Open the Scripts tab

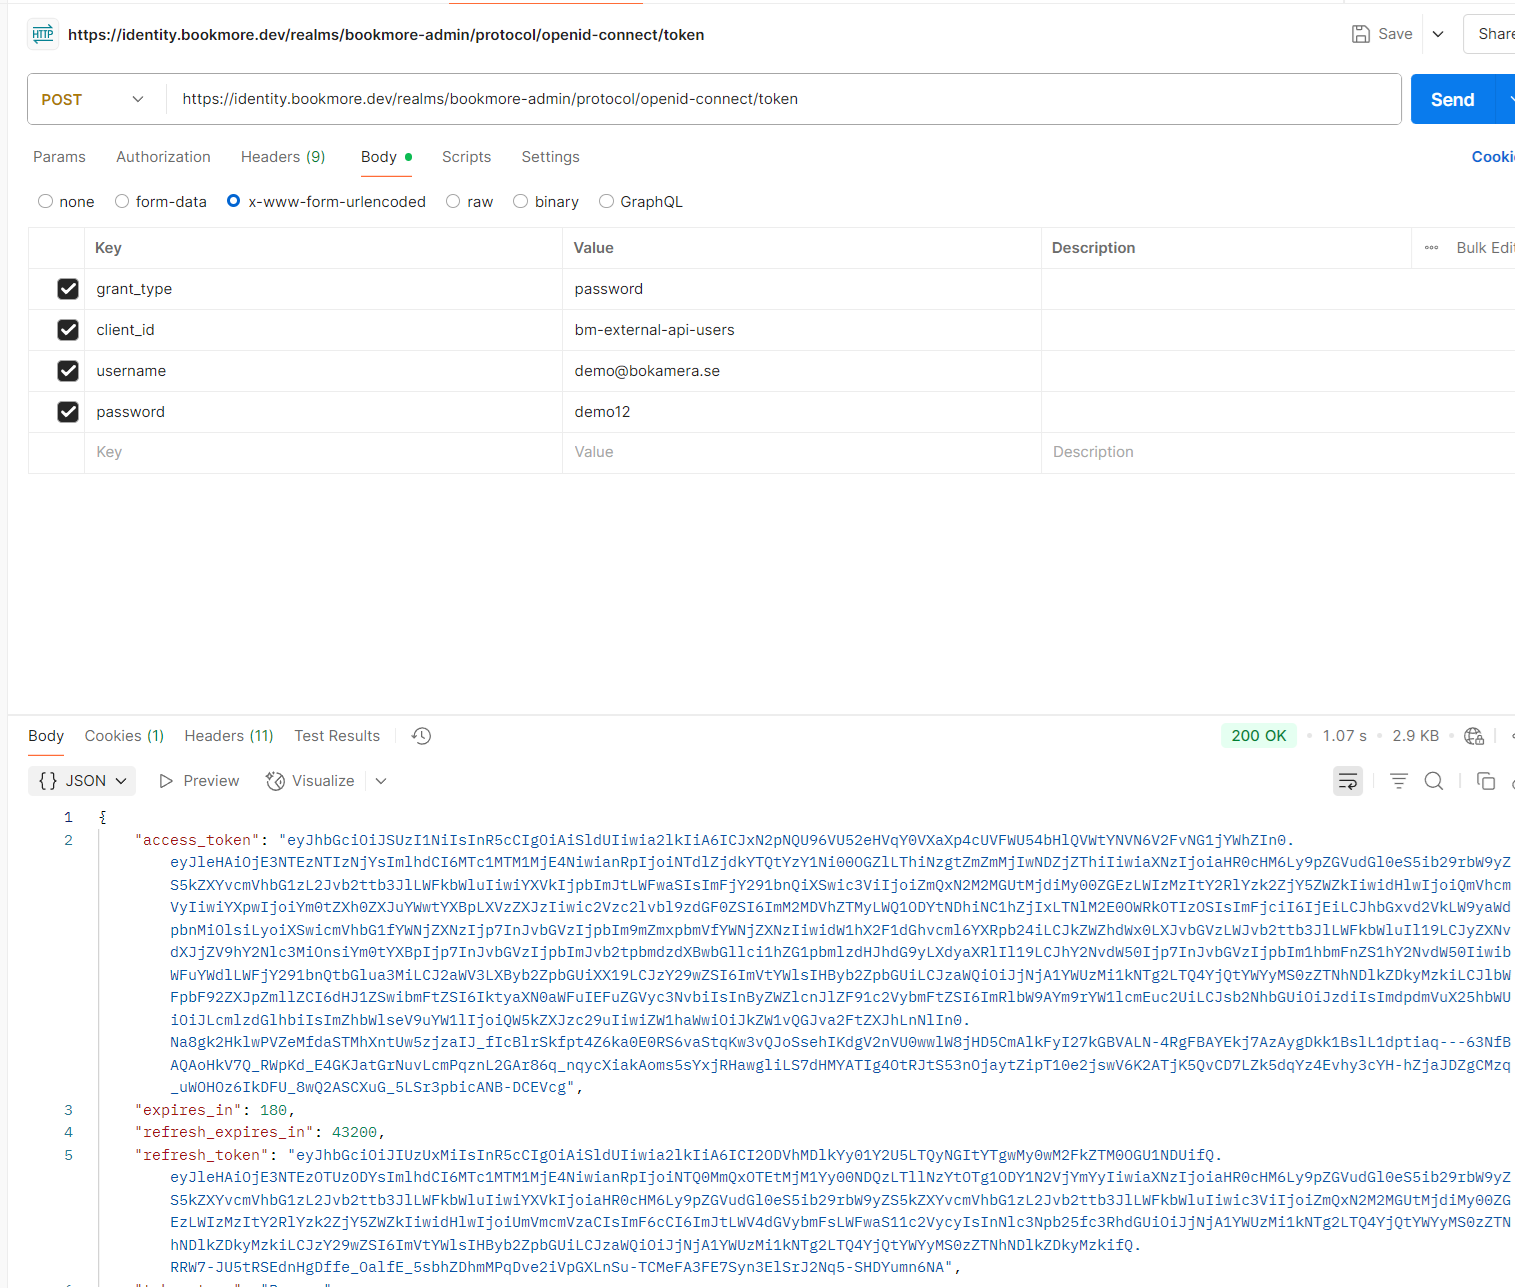(x=466, y=157)
